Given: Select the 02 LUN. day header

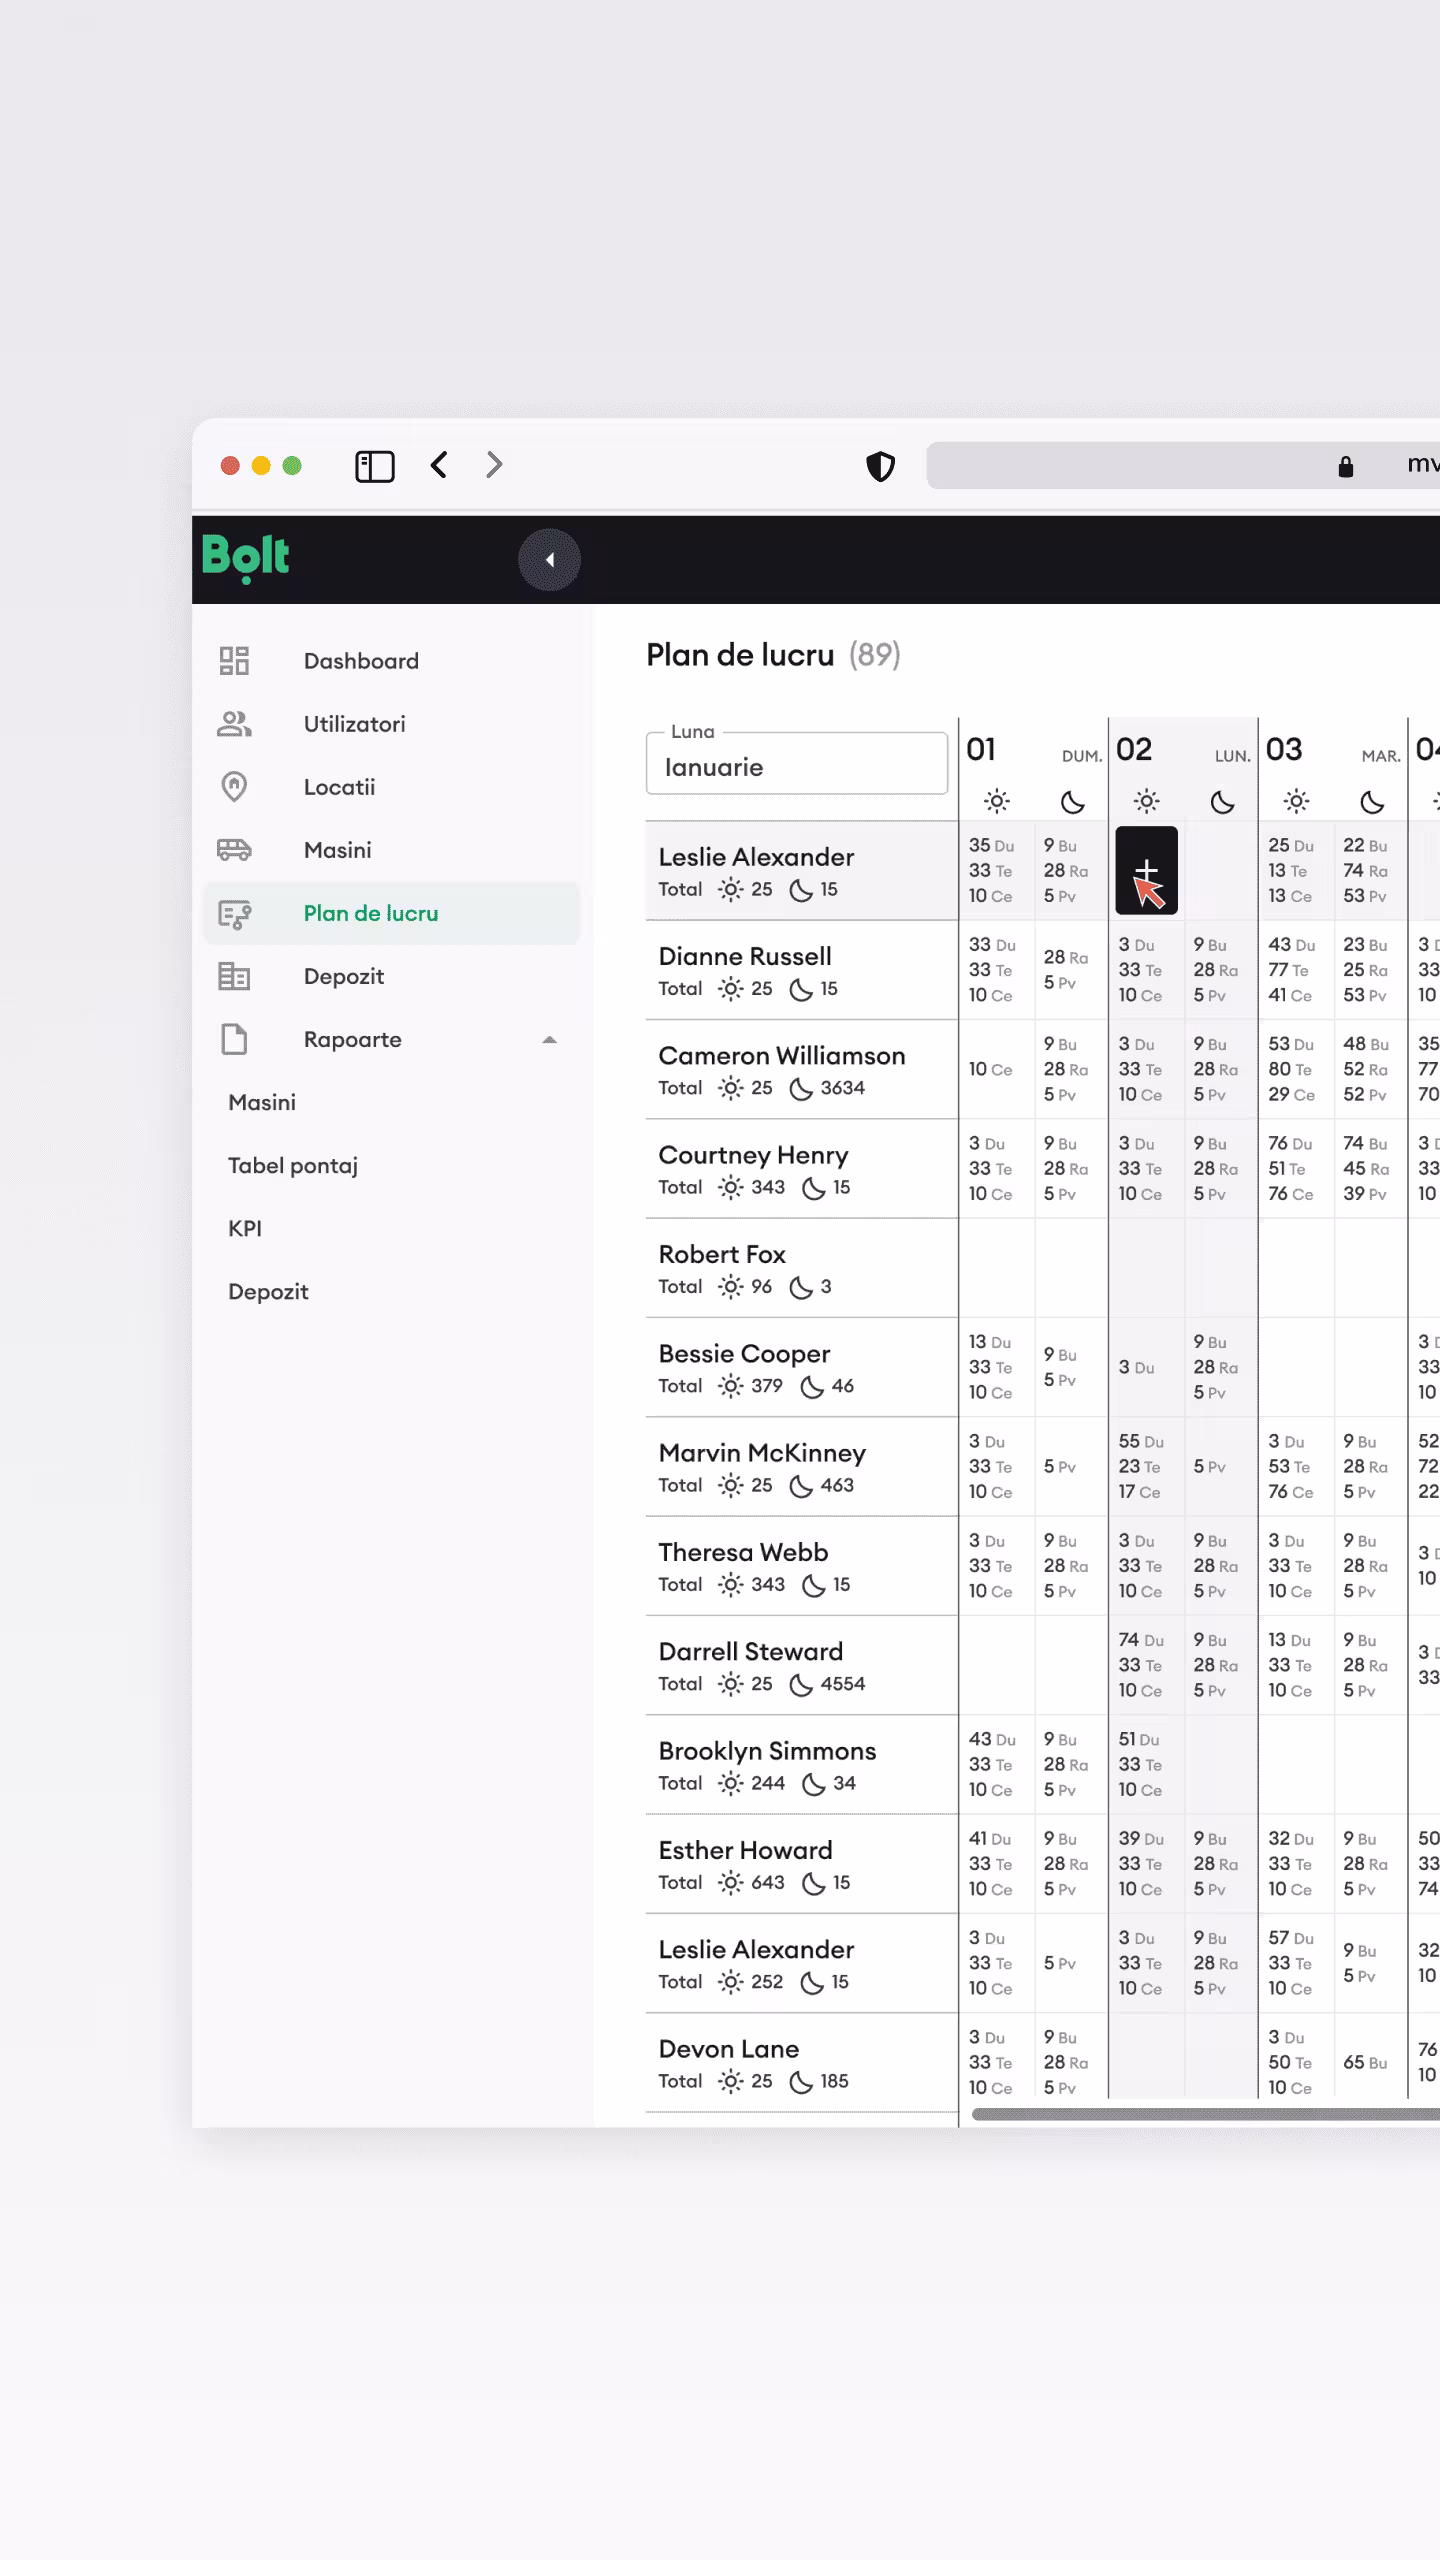Looking at the screenshot, I should [x=1183, y=750].
